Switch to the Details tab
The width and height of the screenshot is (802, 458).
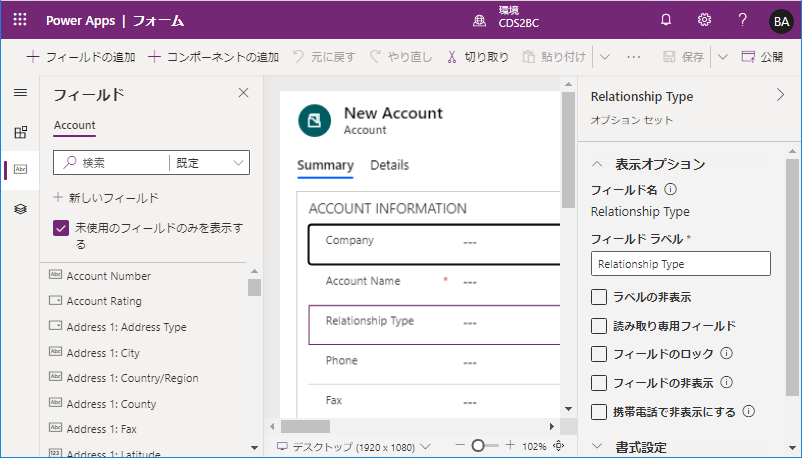point(389,165)
